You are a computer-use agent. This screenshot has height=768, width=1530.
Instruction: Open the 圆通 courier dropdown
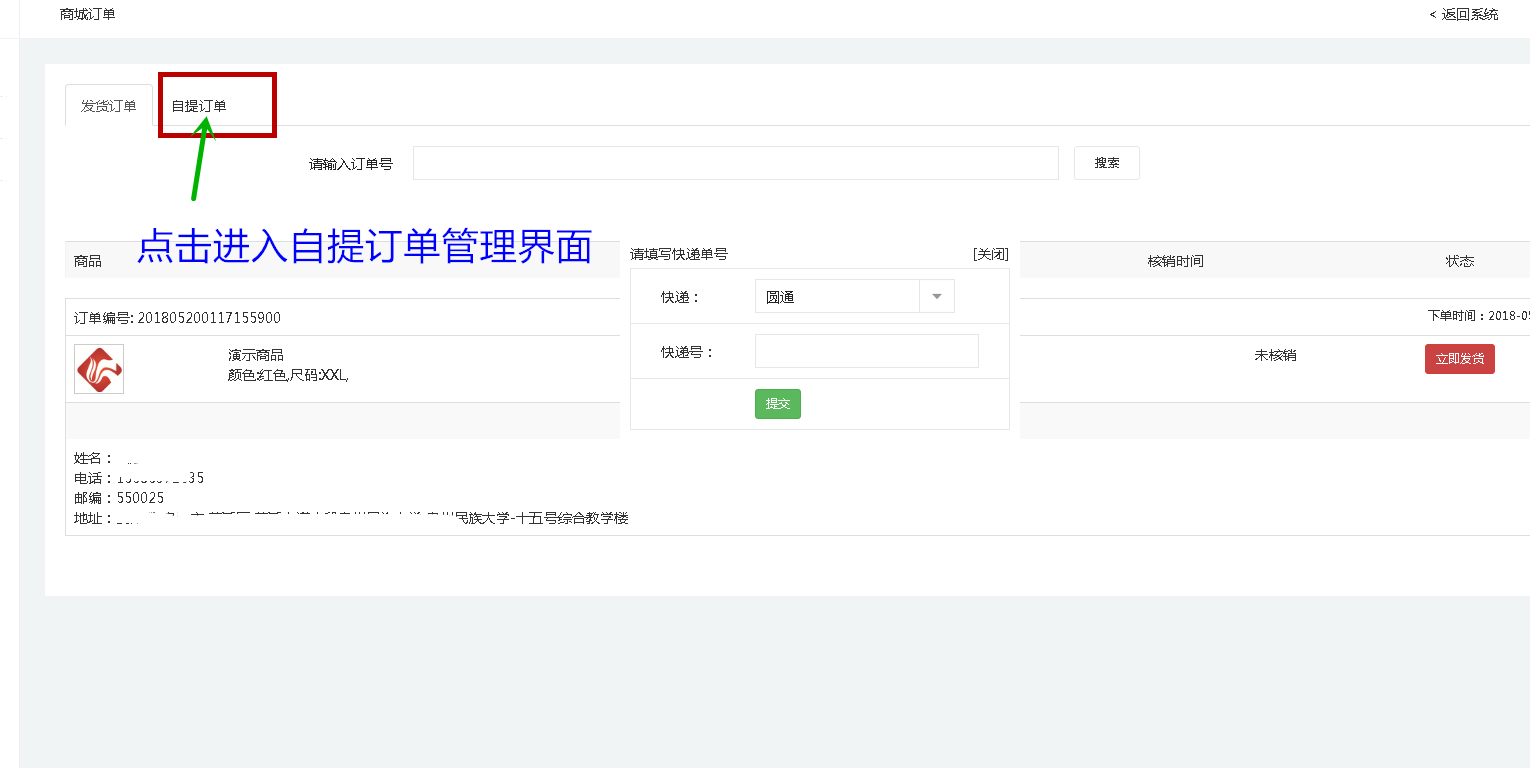pos(836,297)
